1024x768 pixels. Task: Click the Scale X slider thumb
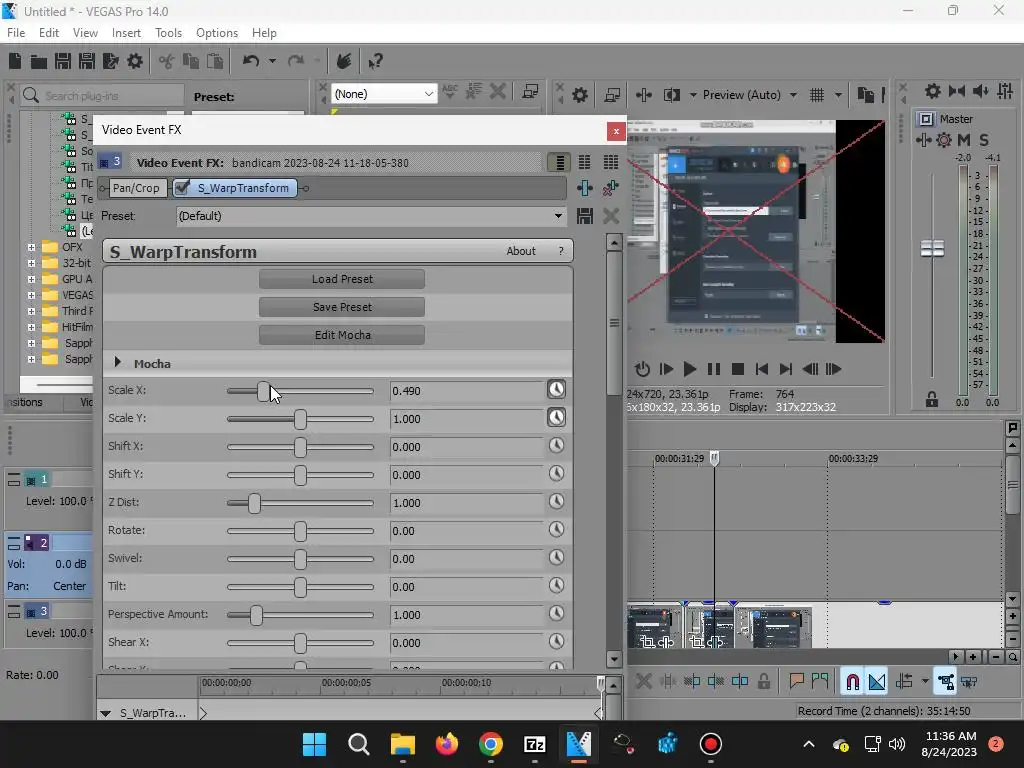click(x=263, y=391)
